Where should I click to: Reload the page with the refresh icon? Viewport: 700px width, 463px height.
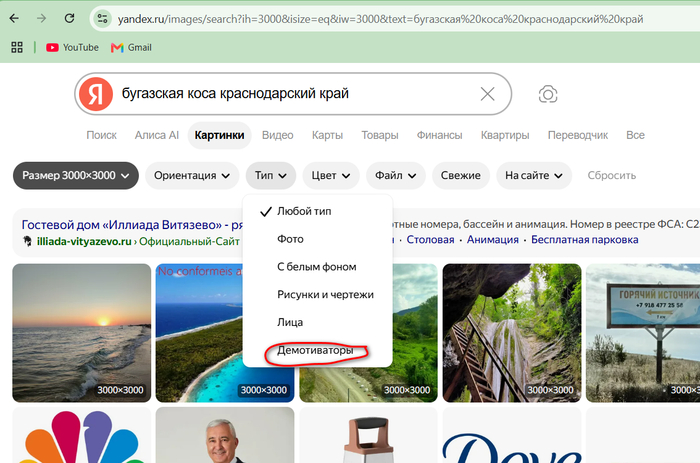pos(69,19)
